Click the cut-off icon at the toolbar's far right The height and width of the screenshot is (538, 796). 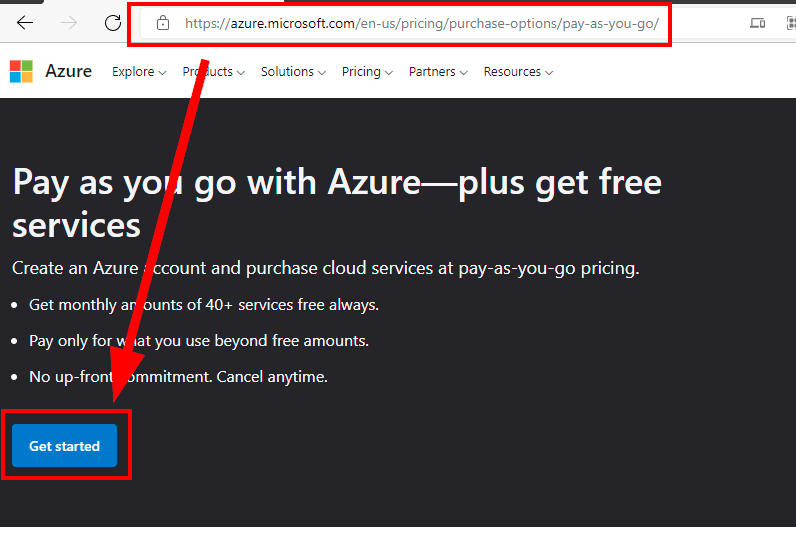click(x=791, y=23)
